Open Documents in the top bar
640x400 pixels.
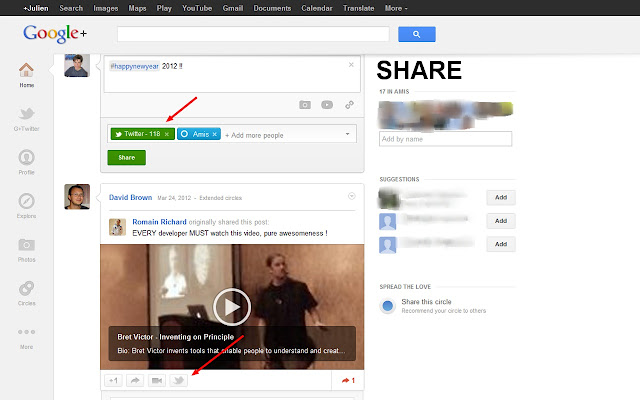(x=272, y=8)
